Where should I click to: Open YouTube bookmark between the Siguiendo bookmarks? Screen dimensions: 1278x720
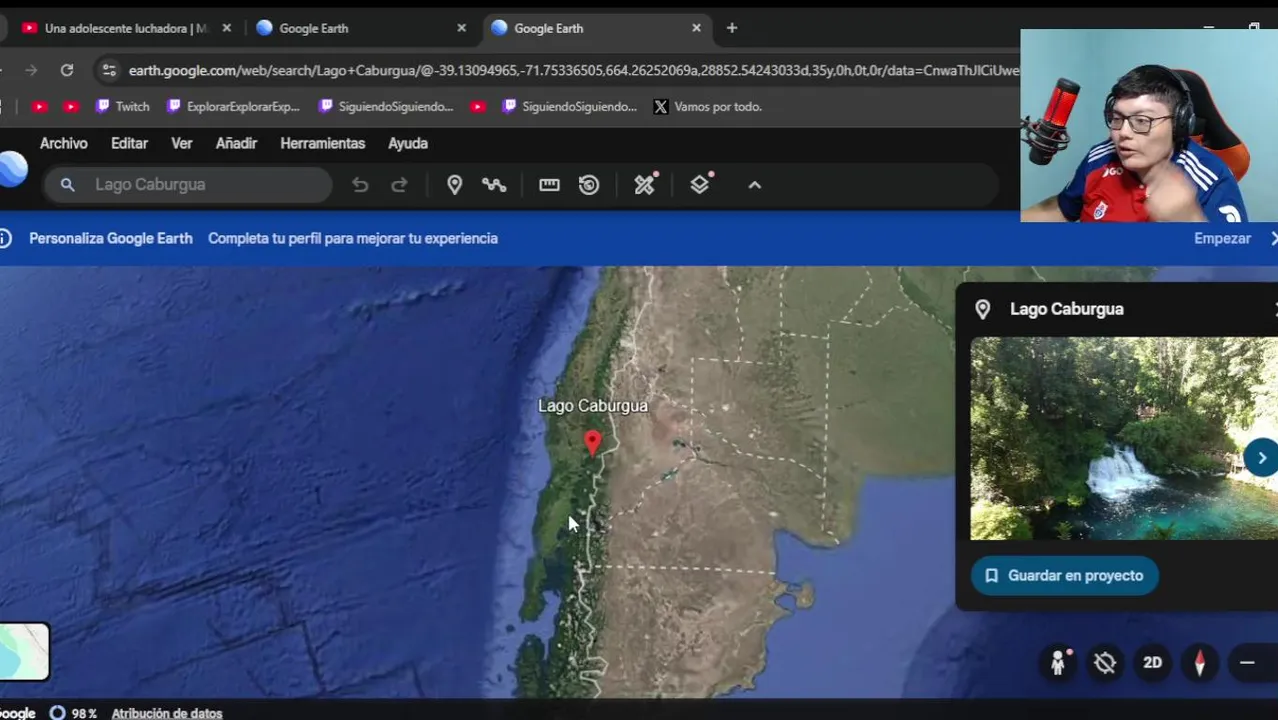pyautogui.click(x=478, y=106)
